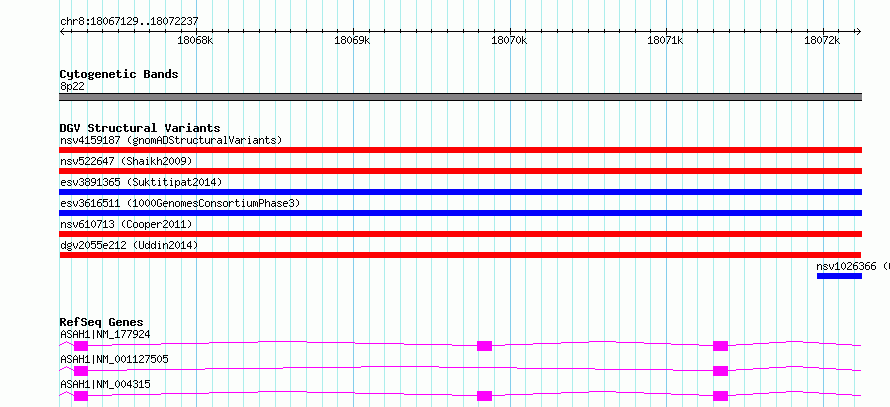Click the 8p22 band label

point(72,86)
